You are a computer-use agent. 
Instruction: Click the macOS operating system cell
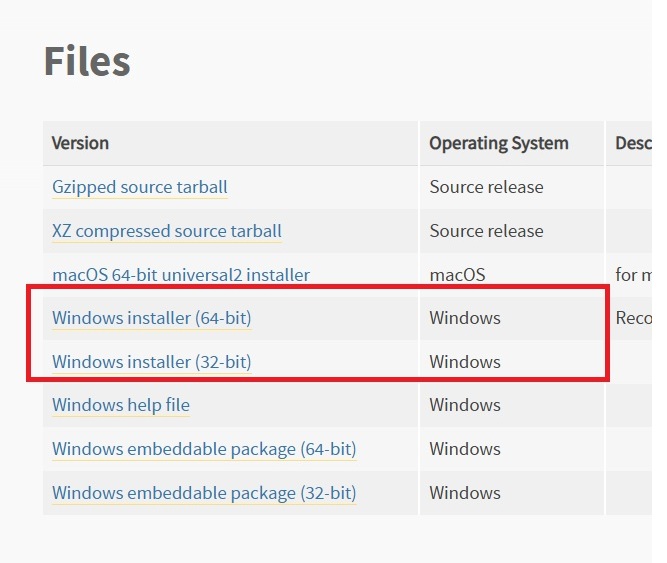click(456, 275)
